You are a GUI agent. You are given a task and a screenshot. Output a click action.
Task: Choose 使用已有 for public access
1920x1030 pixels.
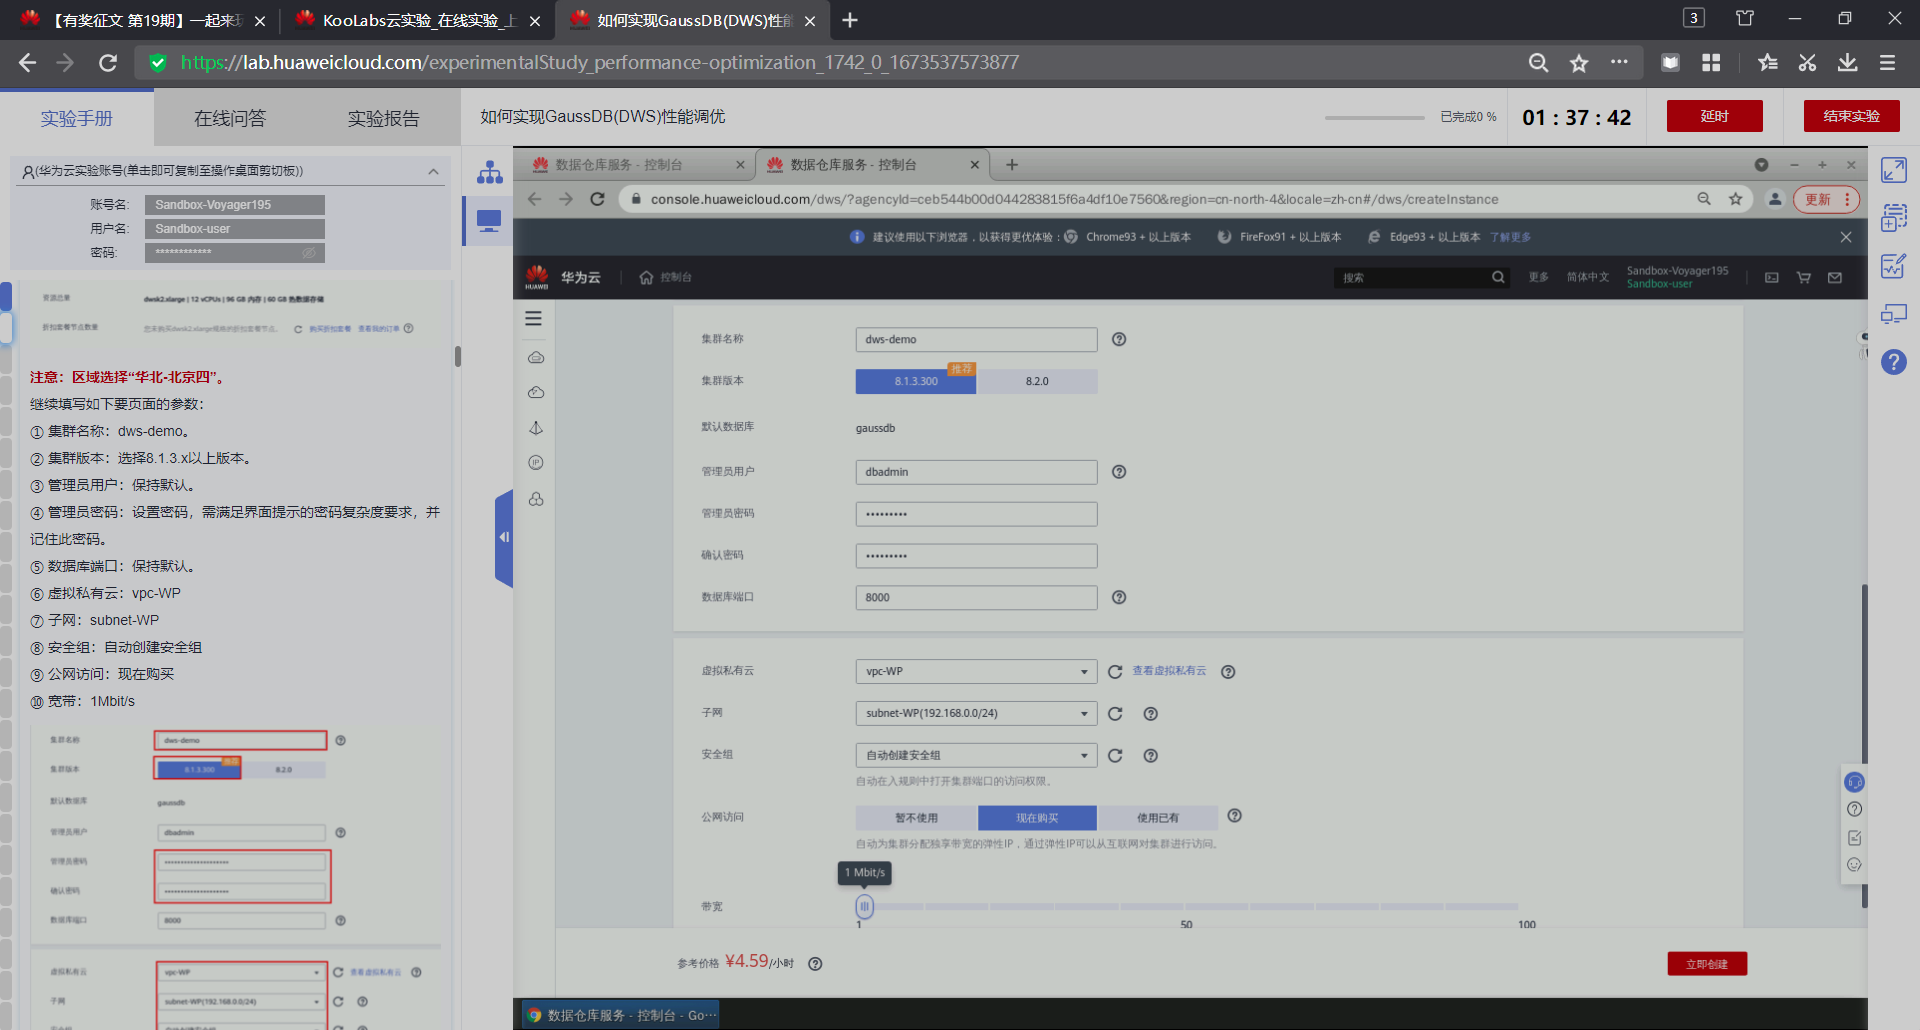[1158, 818]
